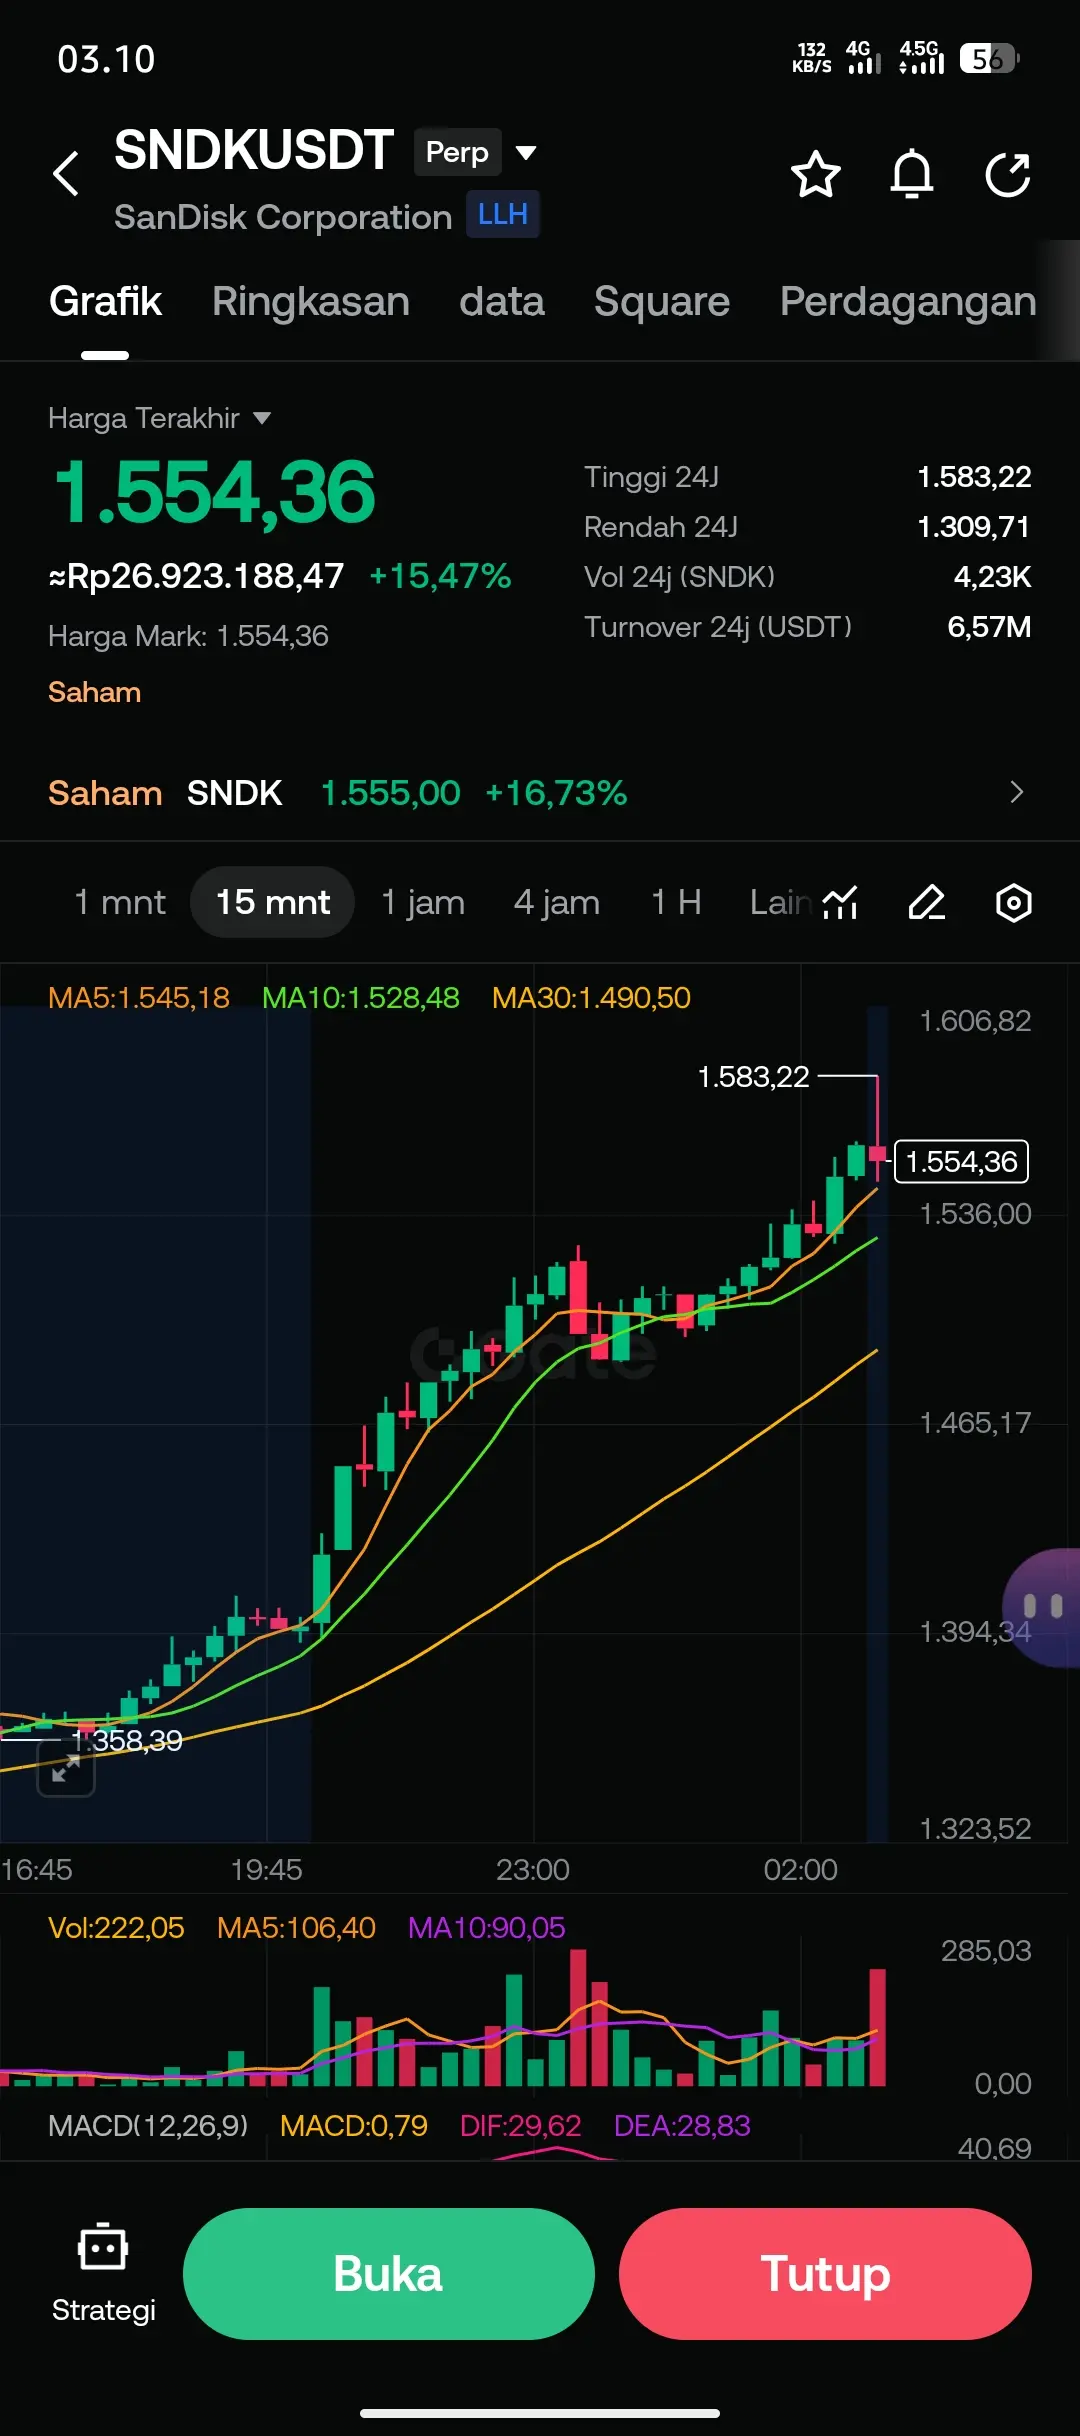This screenshot has height=2436, width=1080.
Task: Expand the Harga Terakhir price selector
Action: pos(160,418)
